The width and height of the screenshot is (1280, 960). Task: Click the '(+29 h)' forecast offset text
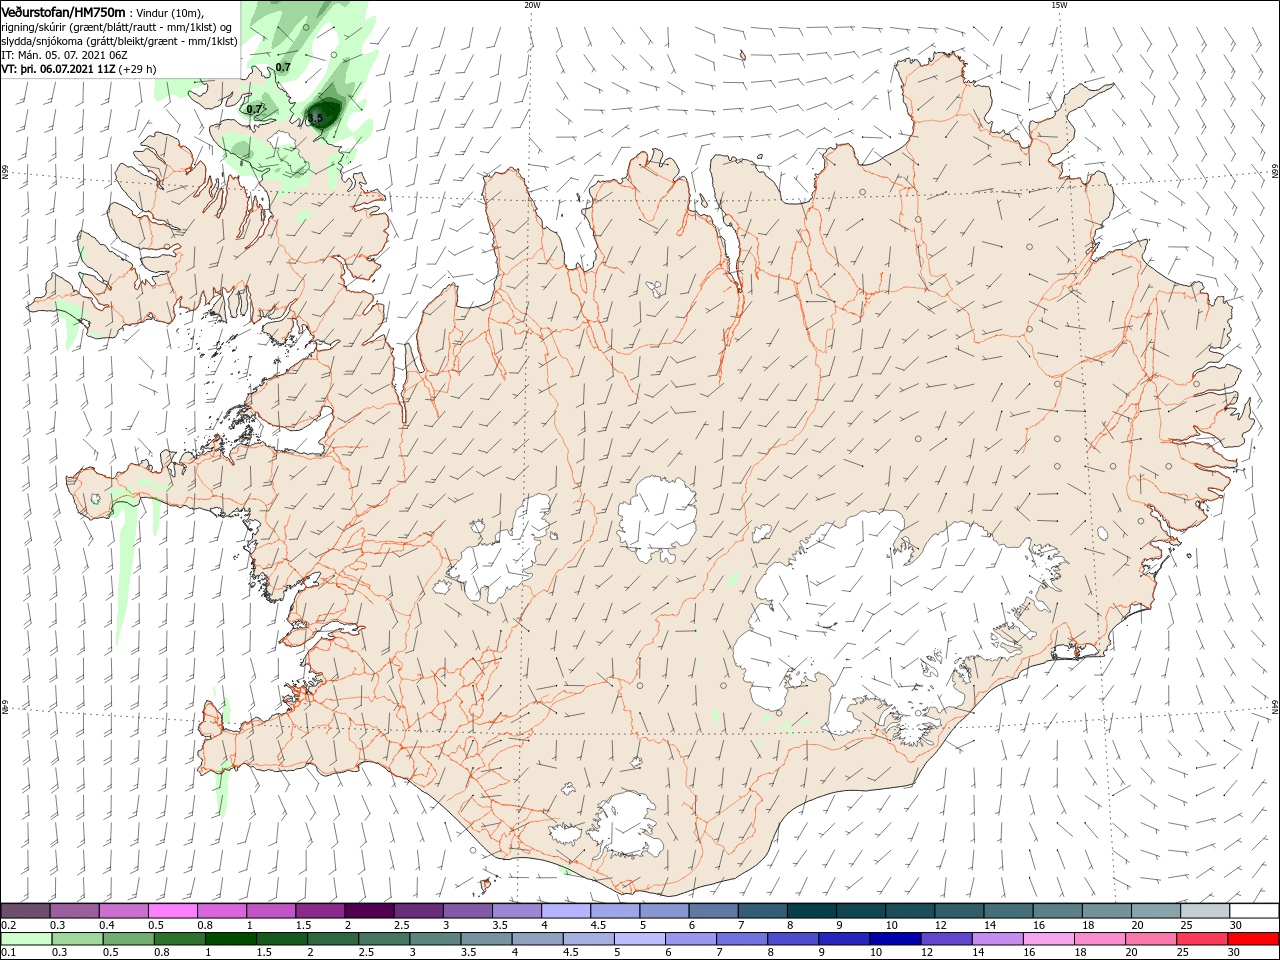[x=137, y=69]
